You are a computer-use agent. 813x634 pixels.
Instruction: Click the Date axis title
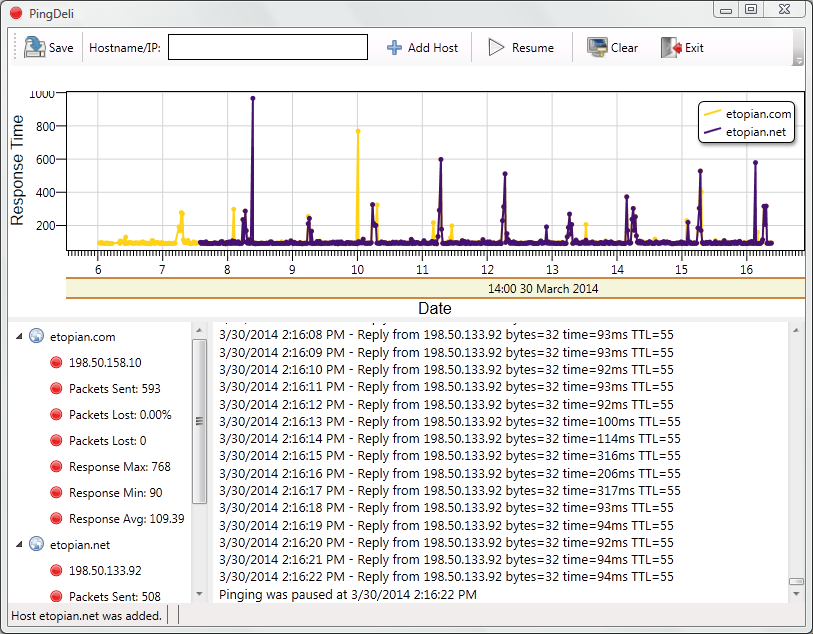tap(434, 308)
